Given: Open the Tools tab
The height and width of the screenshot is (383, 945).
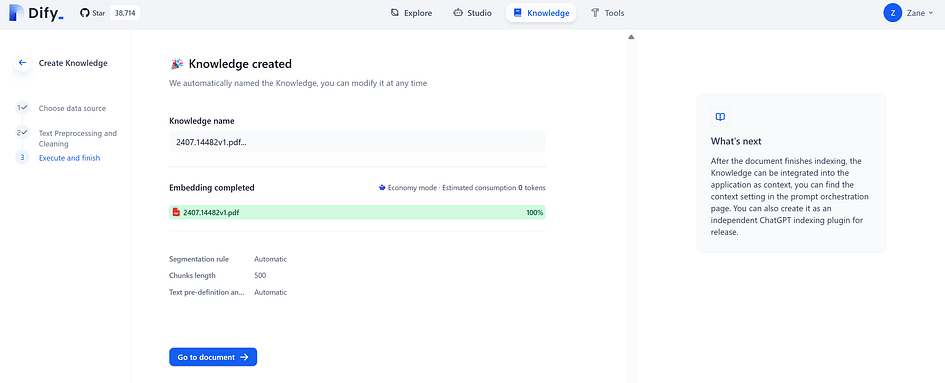Looking at the screenshot, I should coord(608,13).
